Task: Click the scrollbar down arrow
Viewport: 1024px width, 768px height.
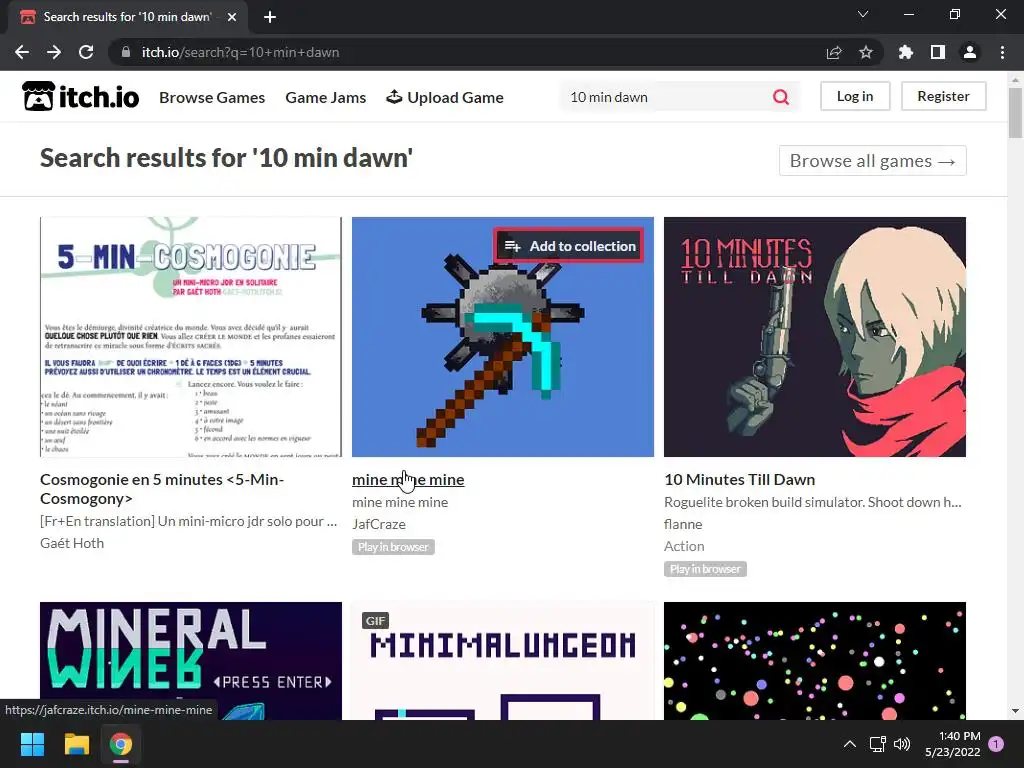Action: click(x=1015, y=711)
